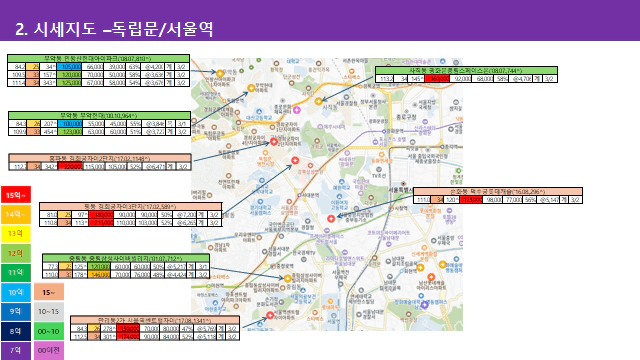Click the red 150,000 price cell
This screenshot has height=360, width=640.
tap(128, 328)
